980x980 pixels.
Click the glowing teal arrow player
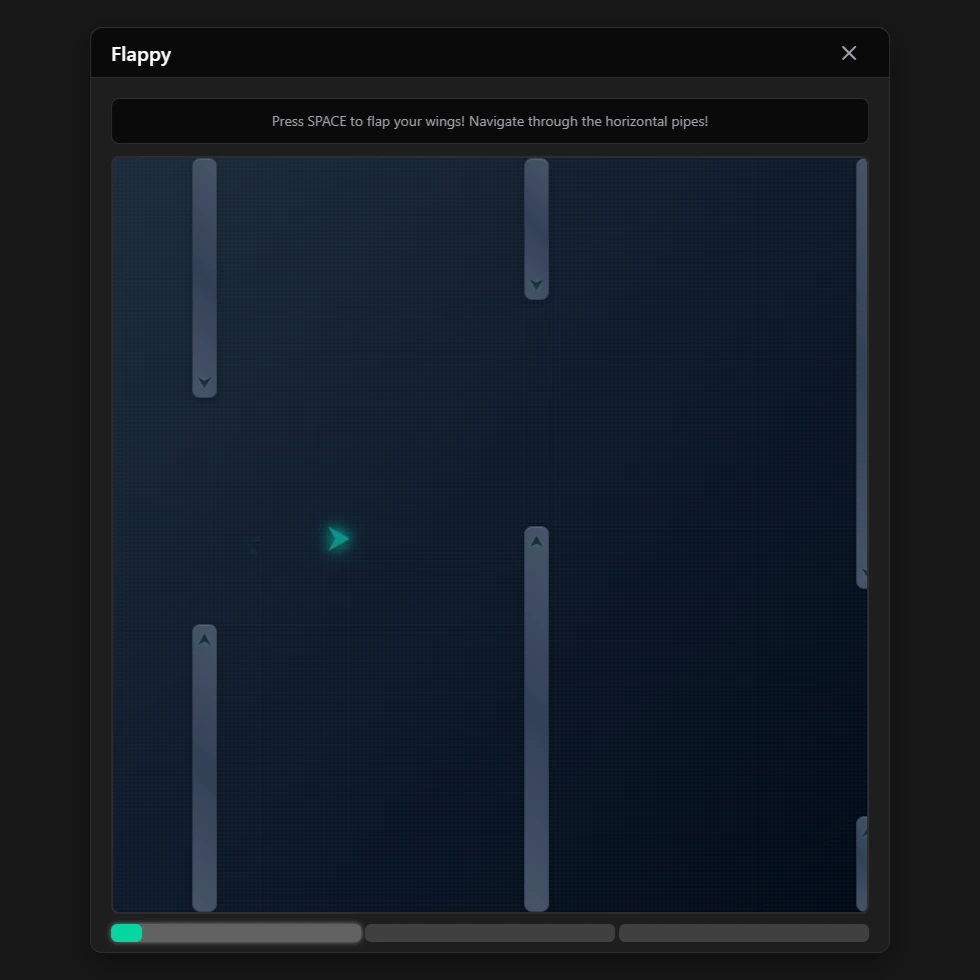(338, 539)
